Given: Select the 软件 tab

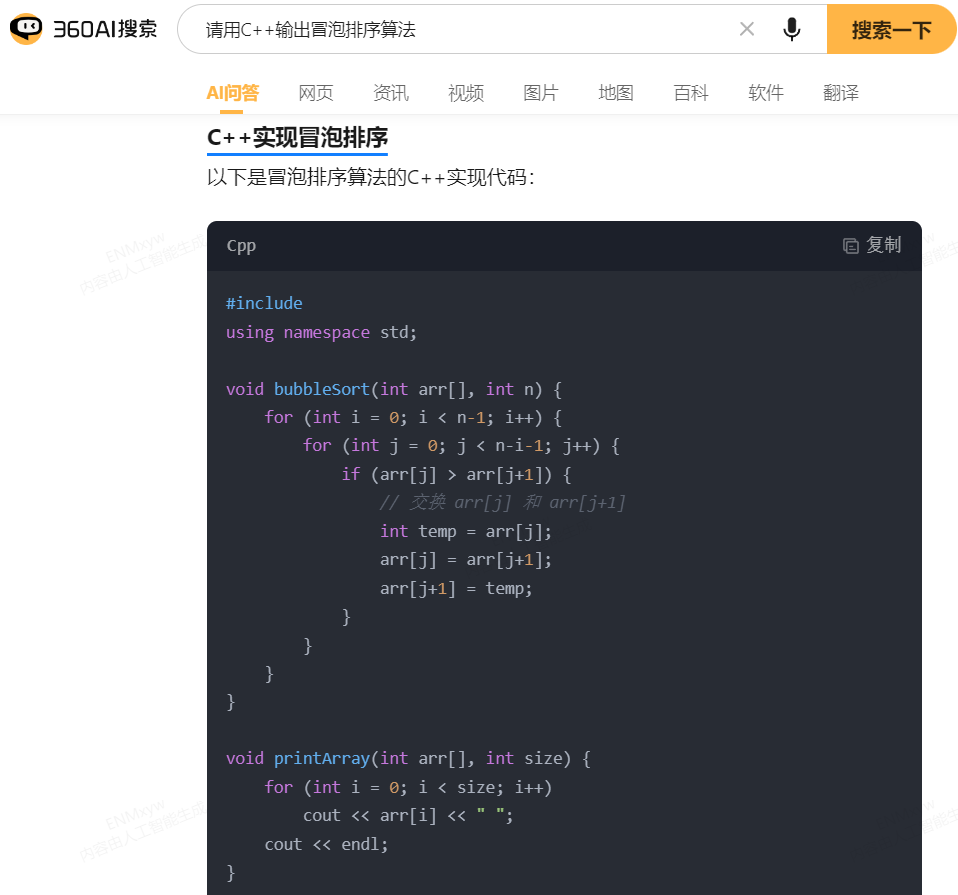Looking at the screenshot, I should coord(766,93).
